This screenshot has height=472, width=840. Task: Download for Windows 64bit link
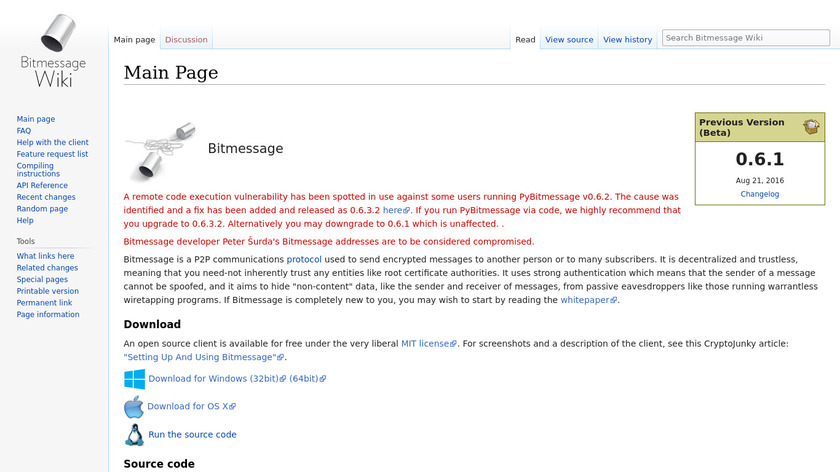(x=308, y=378)
